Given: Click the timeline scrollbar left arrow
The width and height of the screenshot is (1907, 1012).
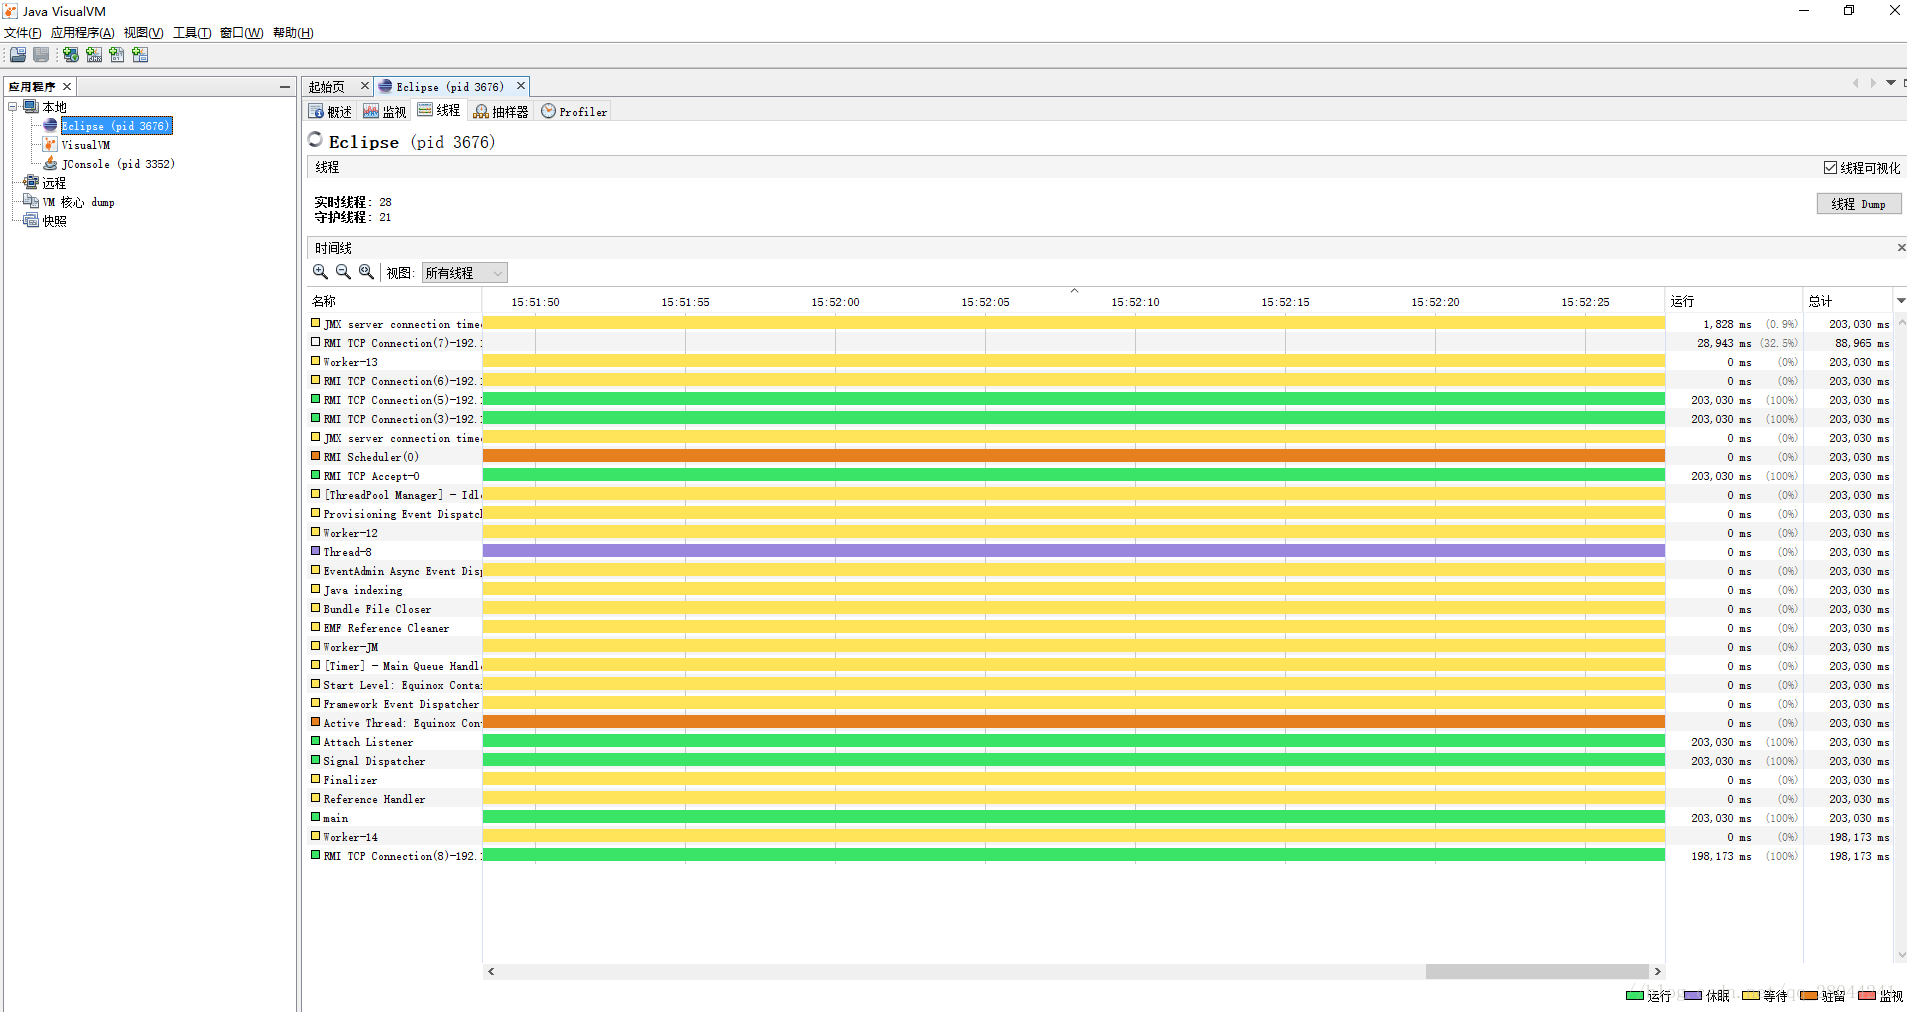Looking at the screenshot, I should coord(491,971).
